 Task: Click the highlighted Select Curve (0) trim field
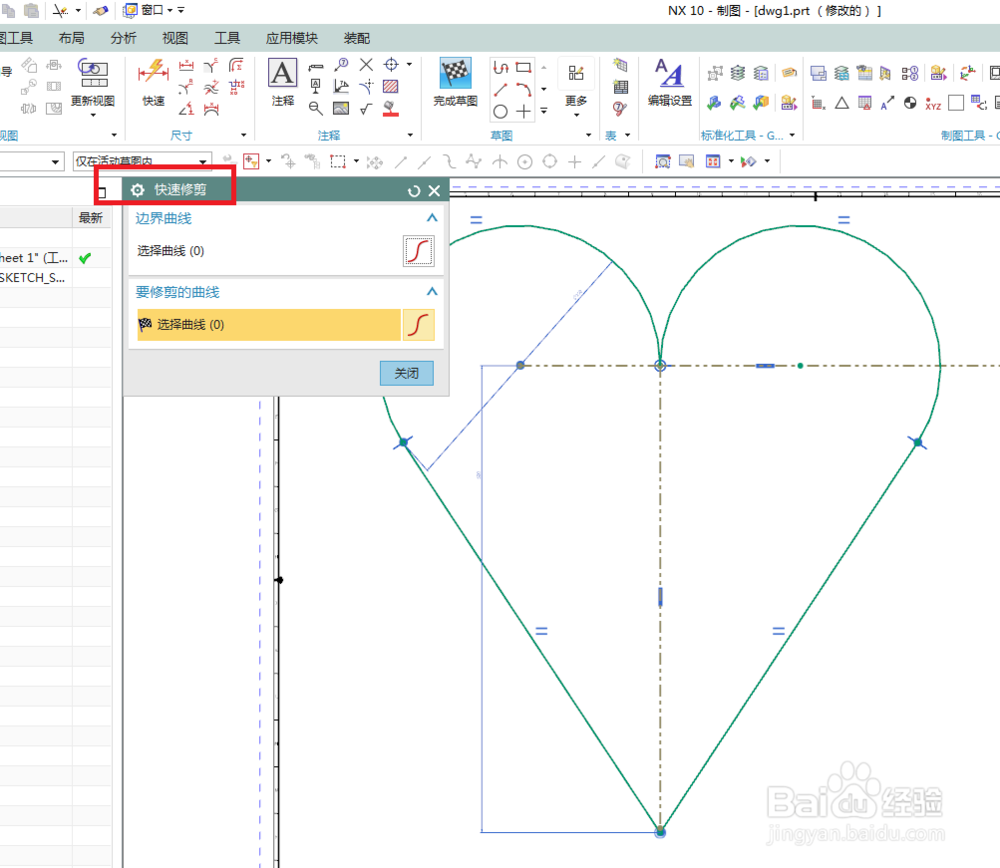click(269, 325)
